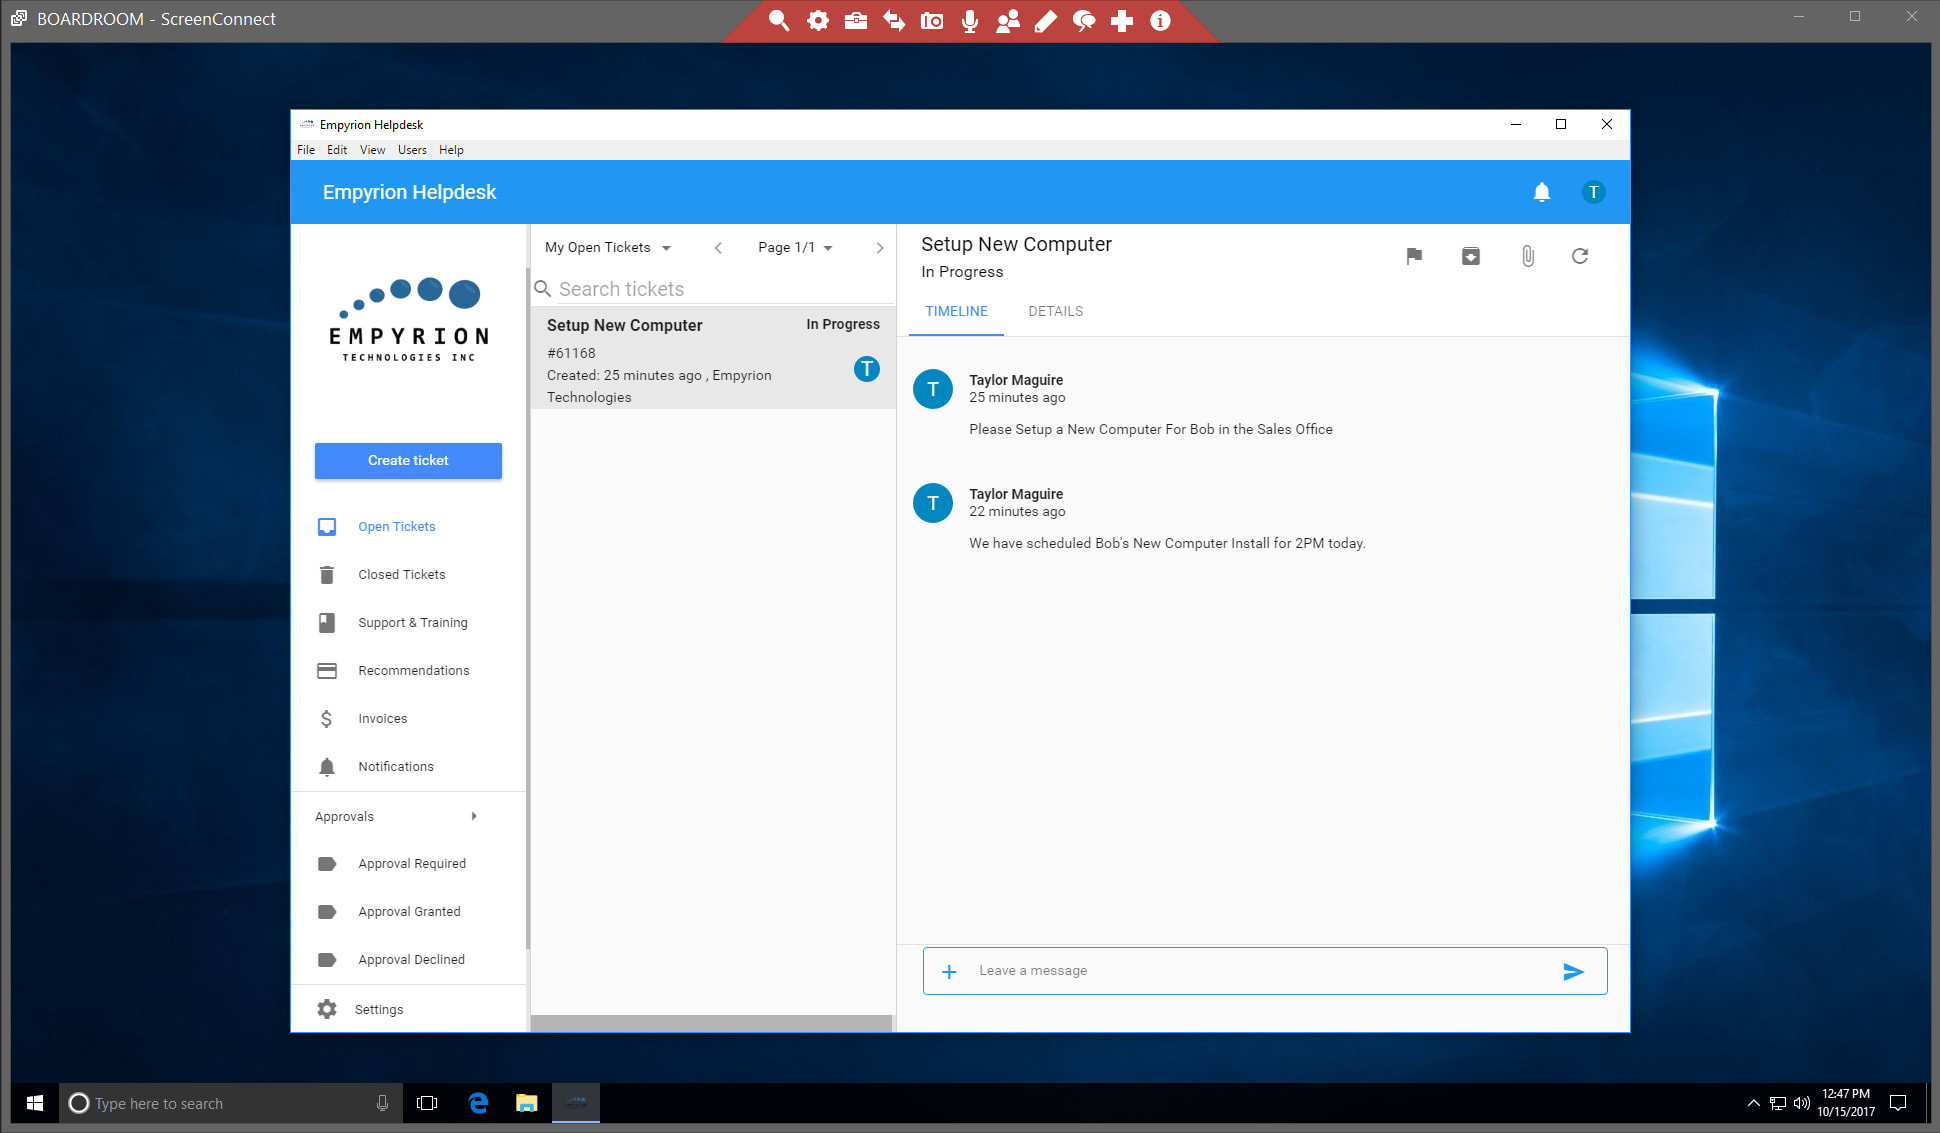
Task: Send the message with the arrow icon
Action: tap(1573, 971)
